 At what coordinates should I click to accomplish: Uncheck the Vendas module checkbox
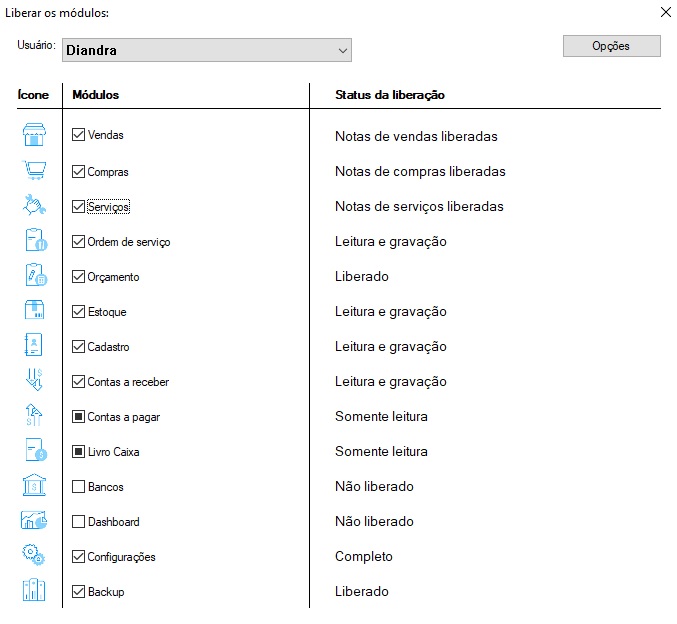[x=79, y=135]
